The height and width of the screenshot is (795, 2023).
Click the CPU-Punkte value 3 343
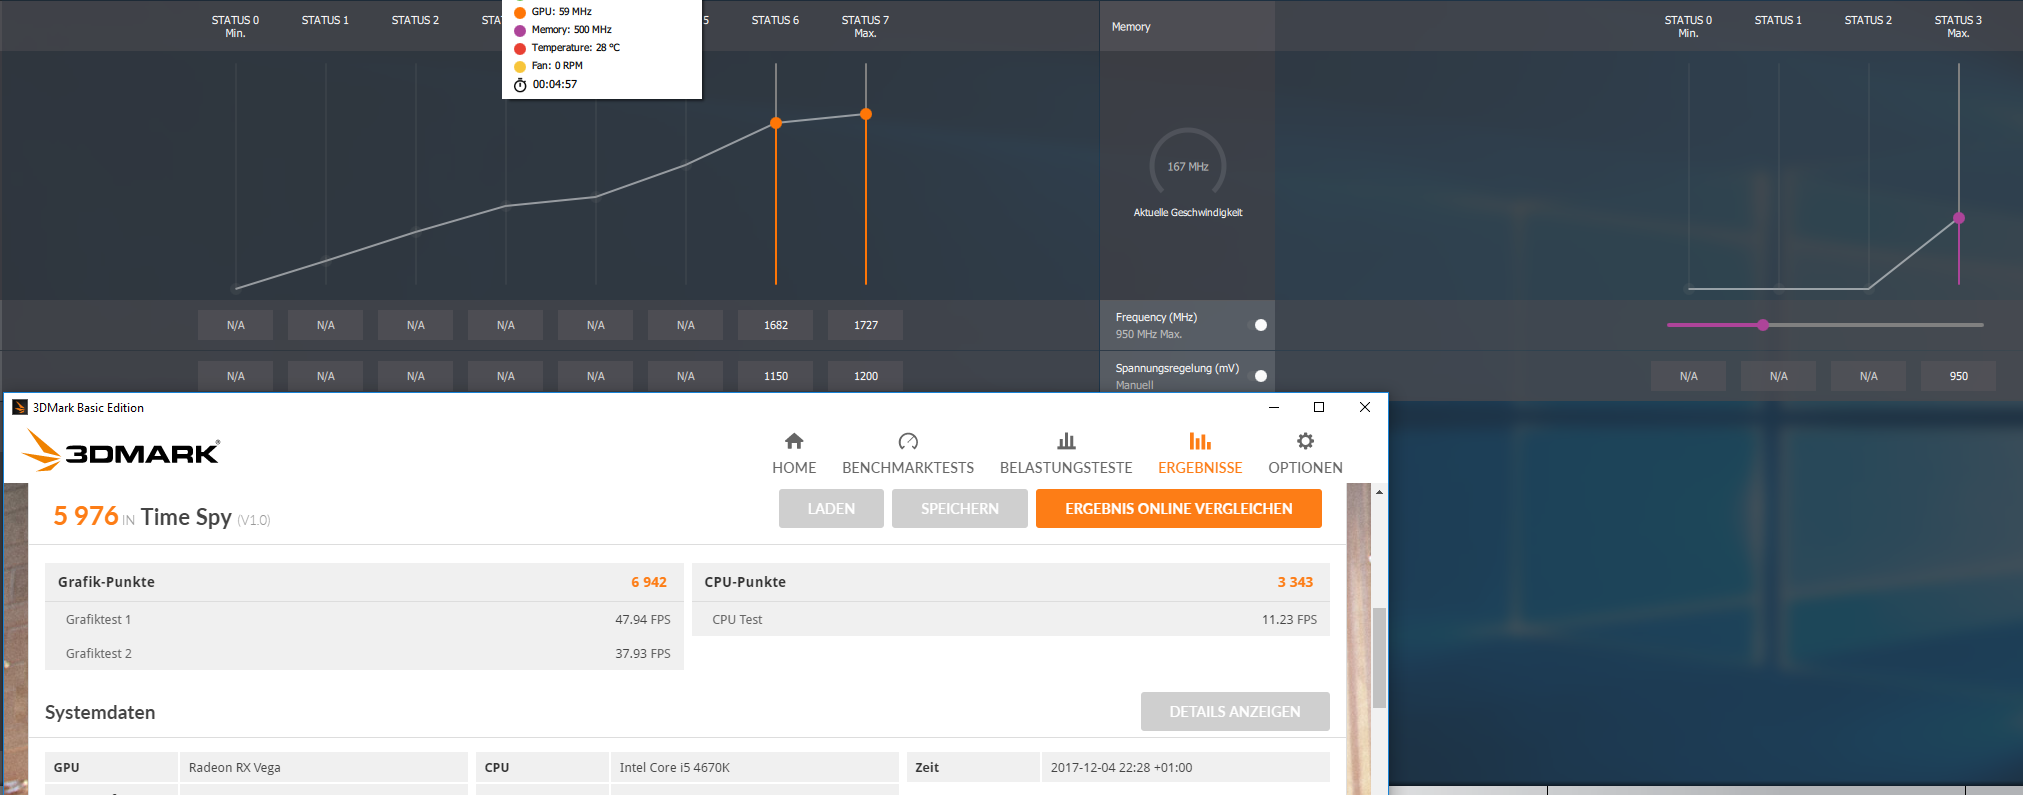[1295, 582]
